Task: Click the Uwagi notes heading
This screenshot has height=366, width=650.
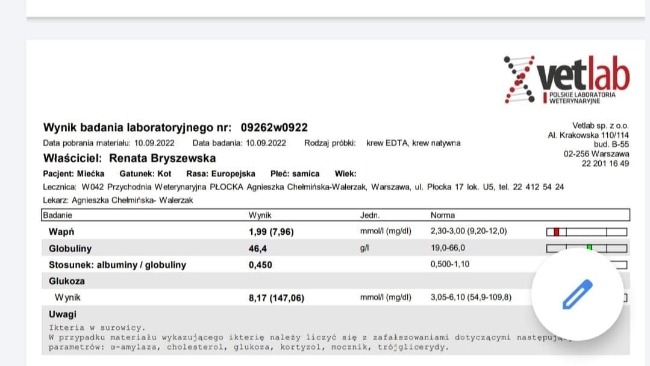Action: (x=63, y=314)
